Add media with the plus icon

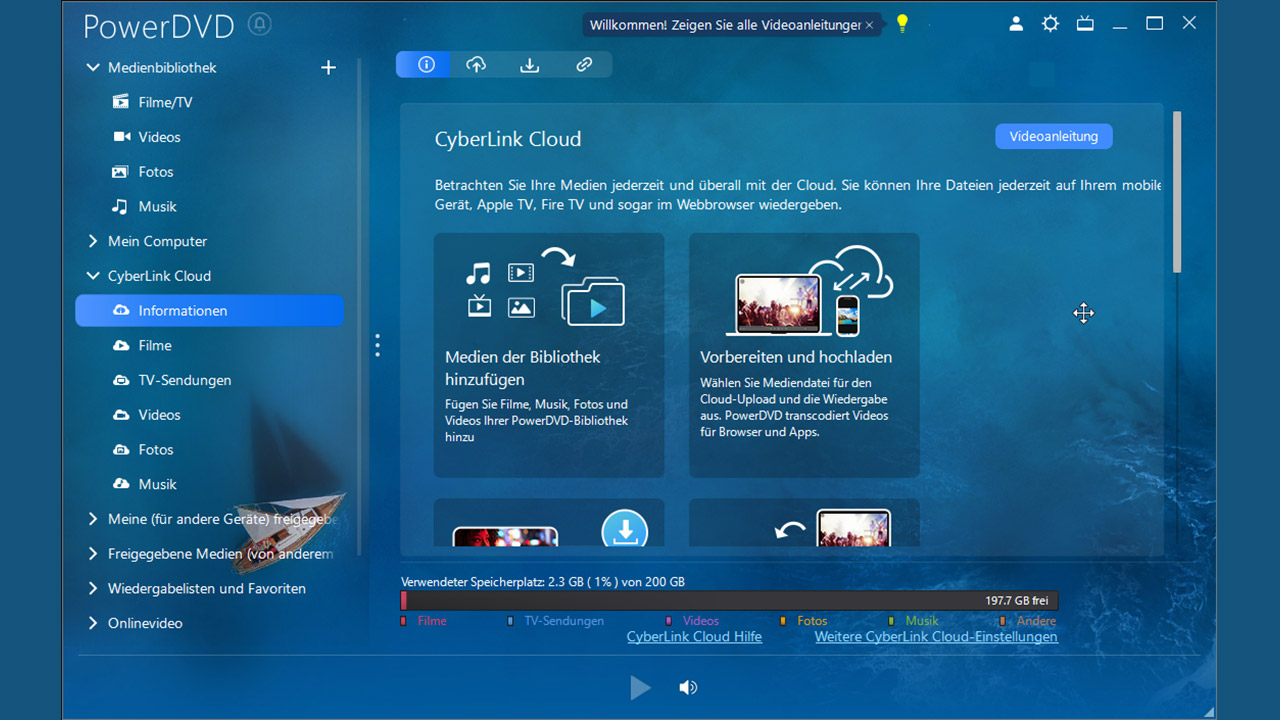(x=328, y=68)
